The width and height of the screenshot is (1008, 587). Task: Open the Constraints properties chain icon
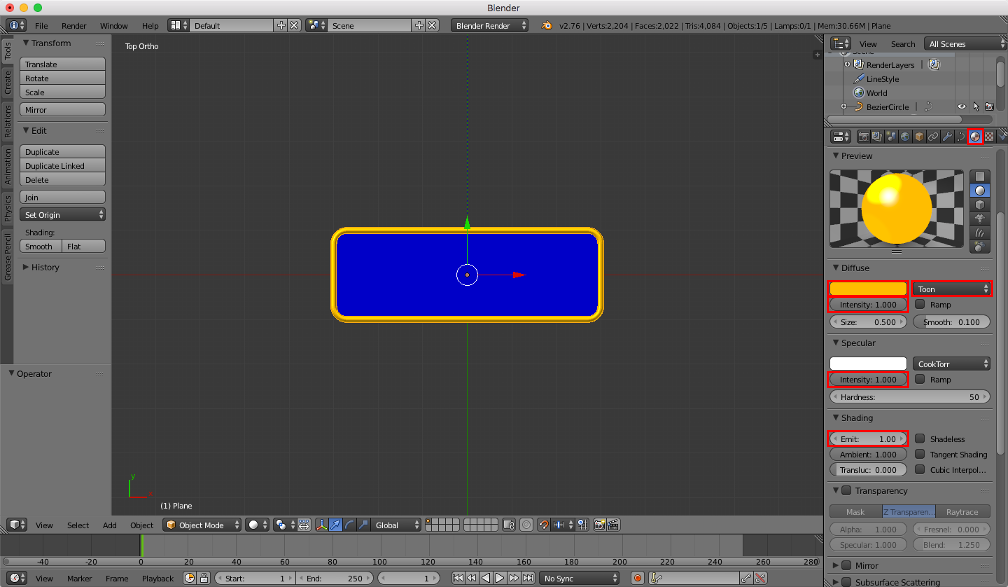coord(933,136)
